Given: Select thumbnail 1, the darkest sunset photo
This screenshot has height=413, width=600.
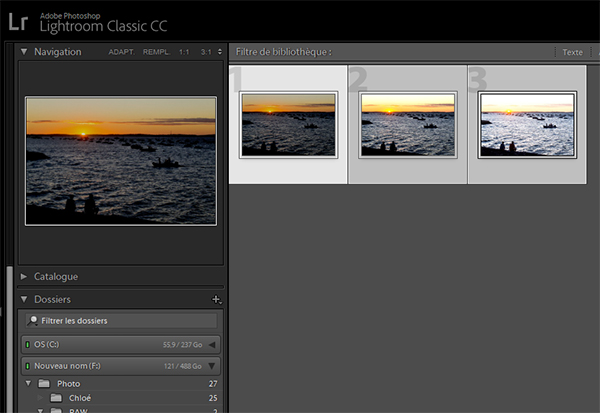Looking at the screenshot, I should pos(289,124).
